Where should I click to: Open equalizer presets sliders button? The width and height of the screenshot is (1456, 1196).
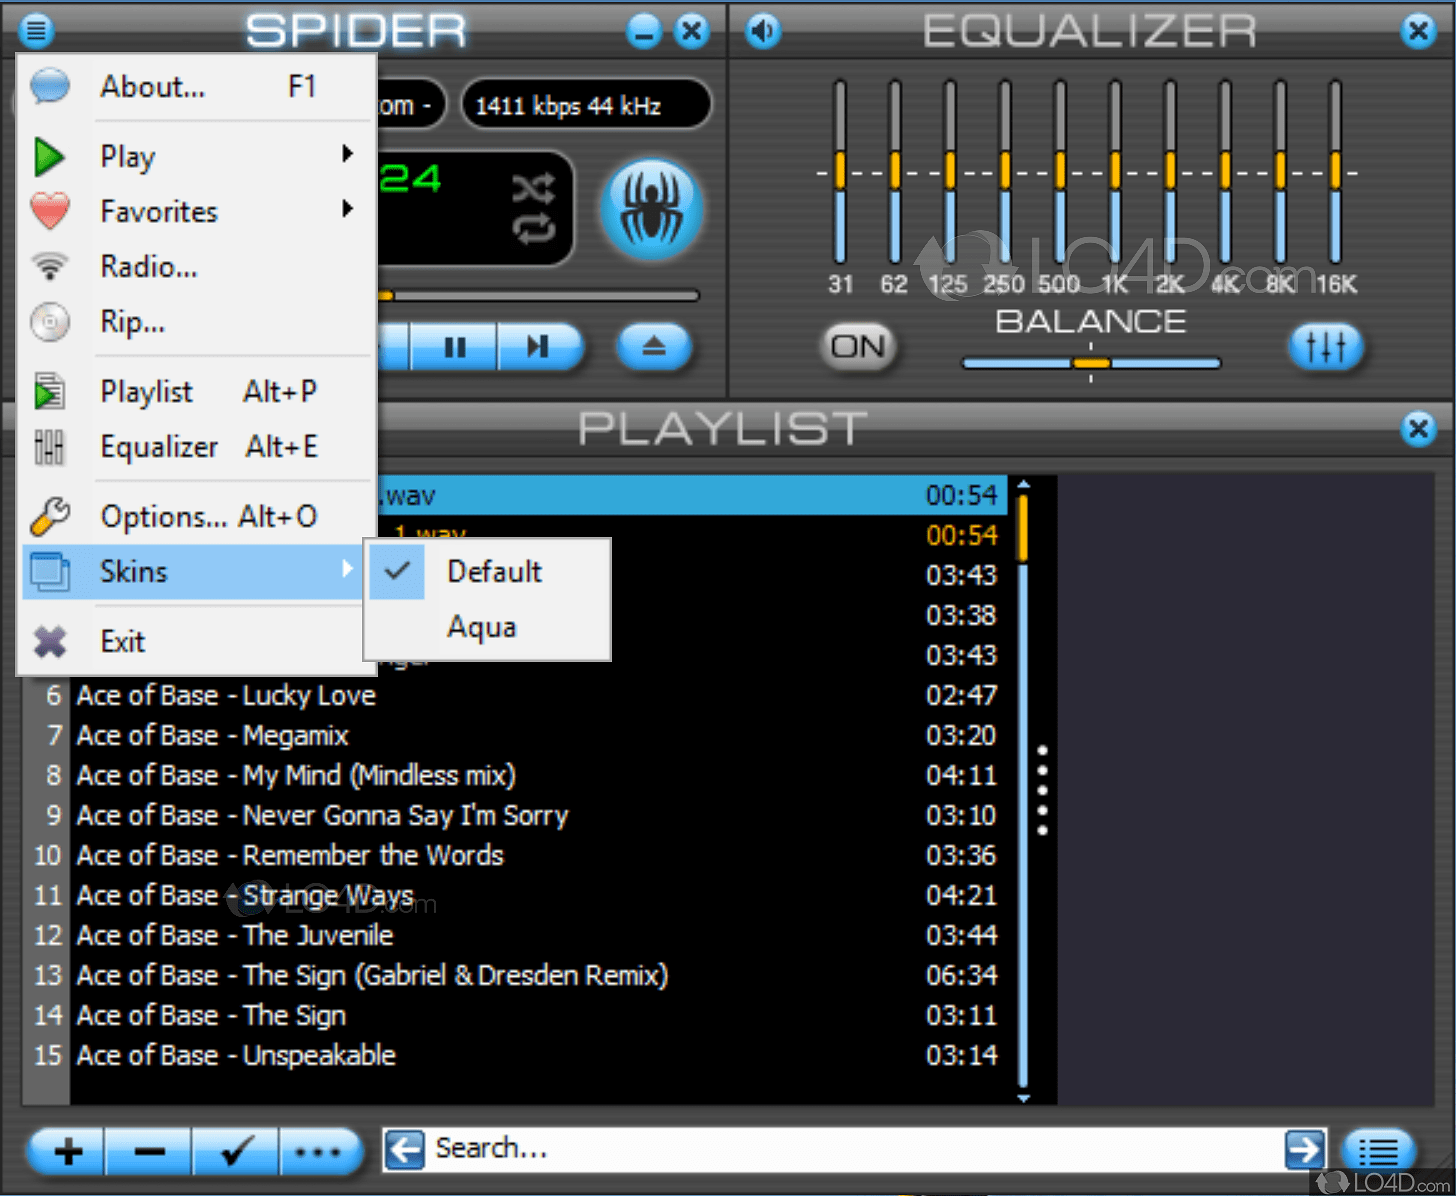[x=1326, y=347]
